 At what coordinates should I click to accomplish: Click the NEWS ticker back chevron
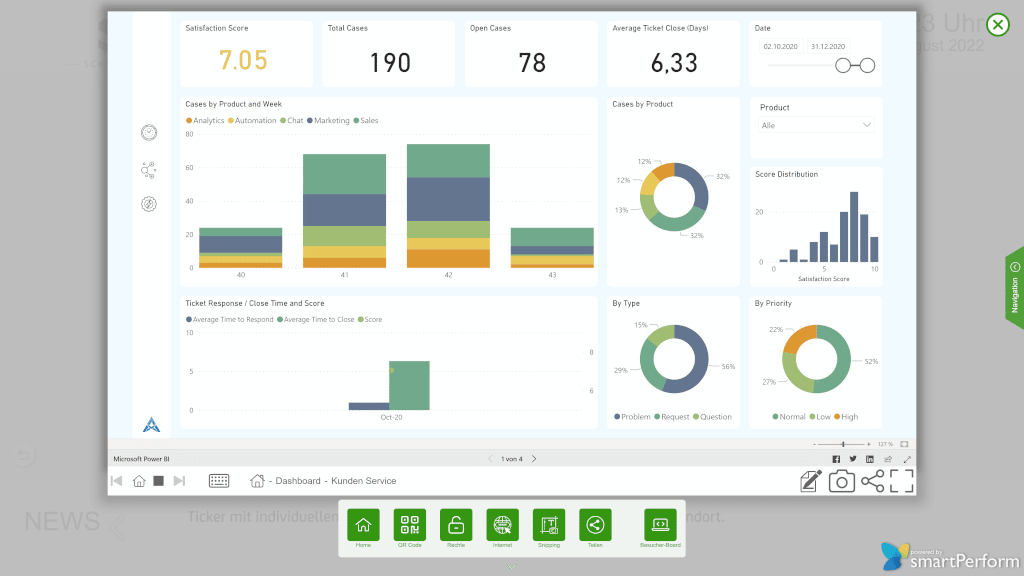coord(118,526)
